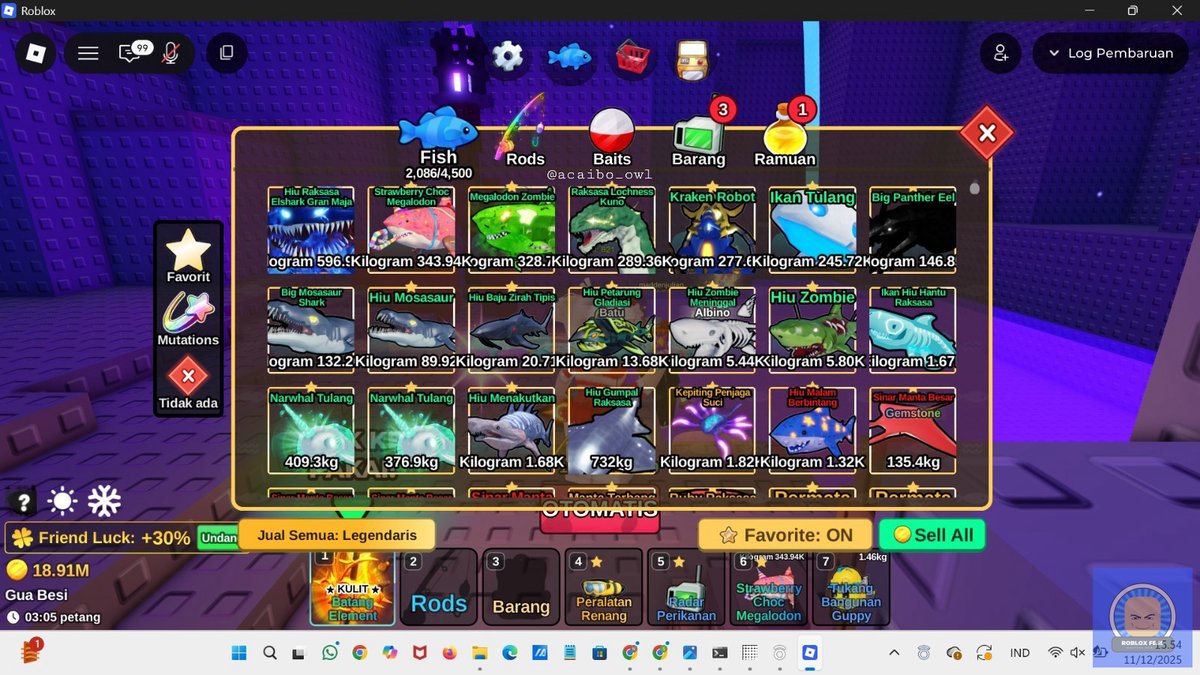
Task: Select Hiu Petarung Gladiasi Batu
Action: pos(612,330)
